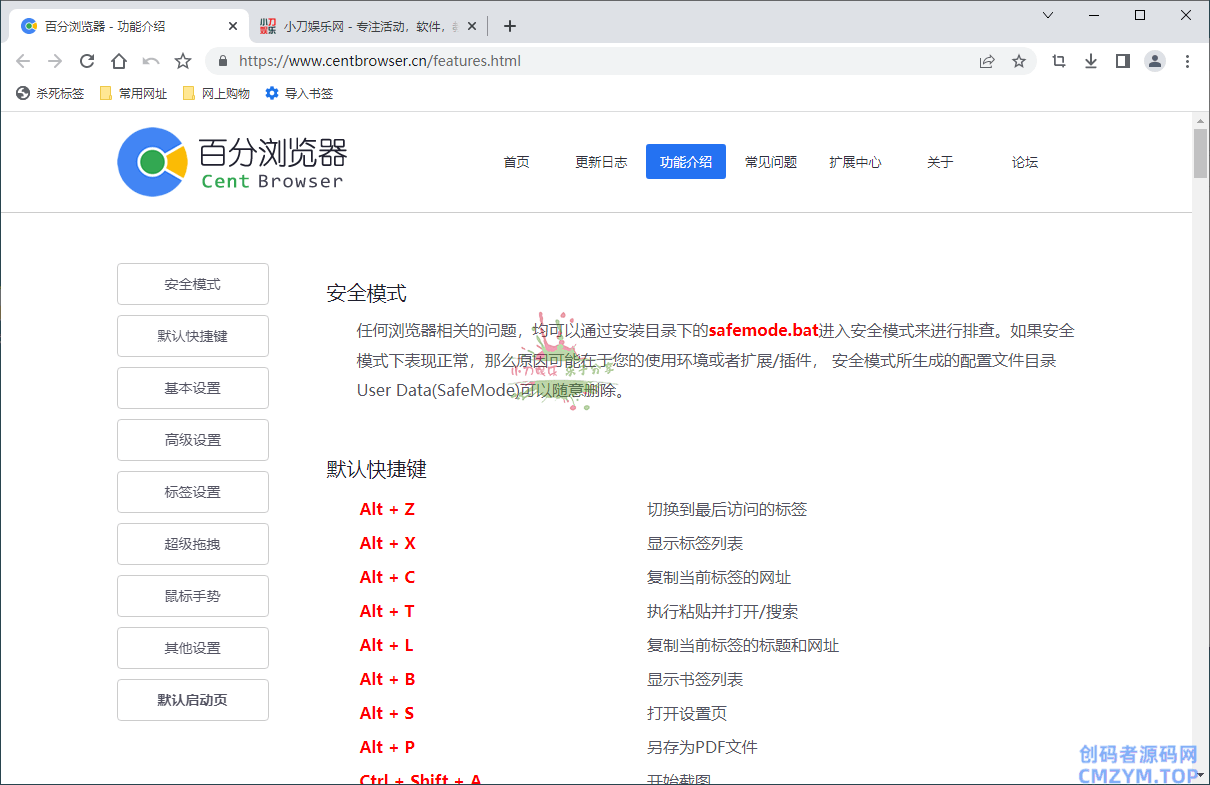The height and width of the screenshot is (785, 1210).
Task: Open 扩展中心 in the site navigation
Action: pyautogui.click(x=855, y=162)
